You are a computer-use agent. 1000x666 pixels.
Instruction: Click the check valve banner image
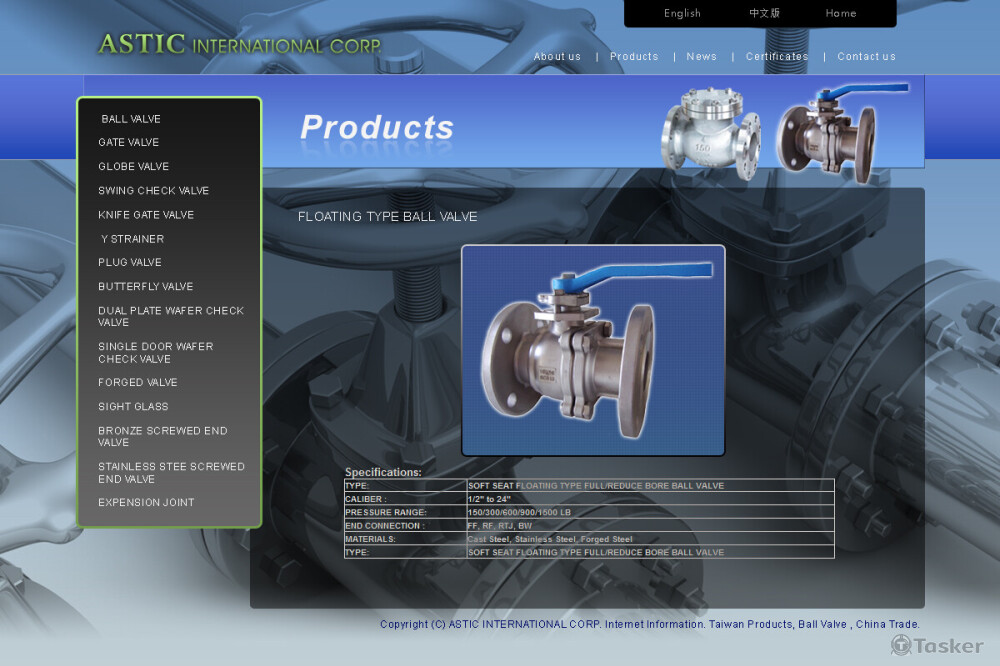point(706,131)
